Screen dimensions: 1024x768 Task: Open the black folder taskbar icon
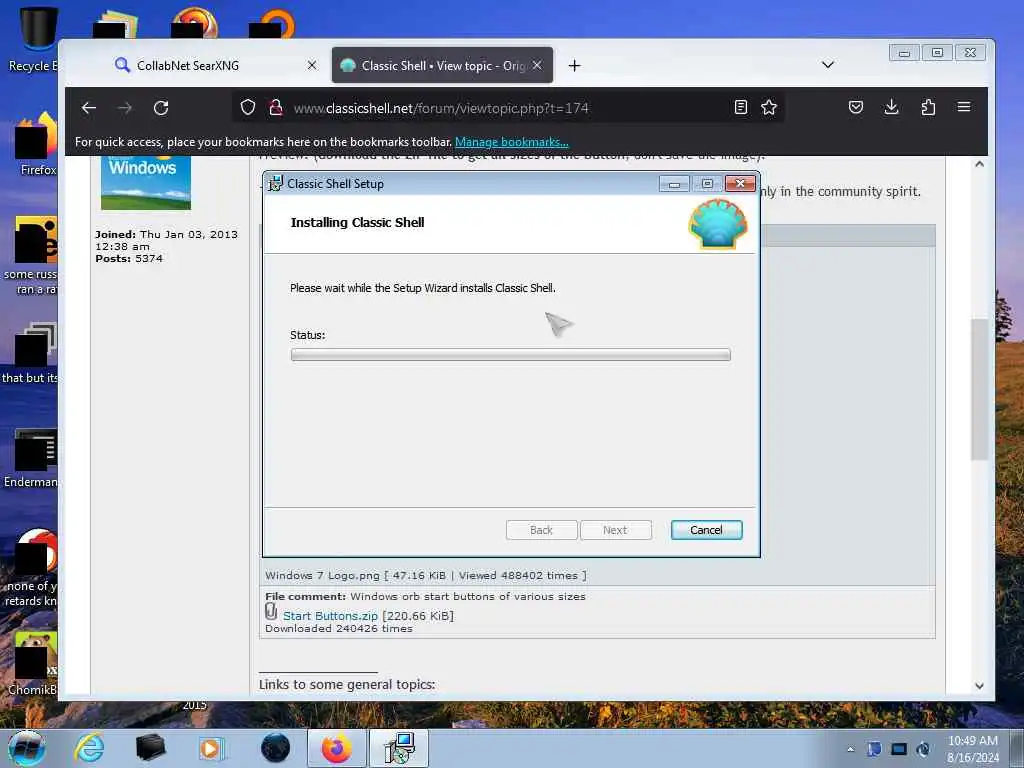(x=151, y=748)
